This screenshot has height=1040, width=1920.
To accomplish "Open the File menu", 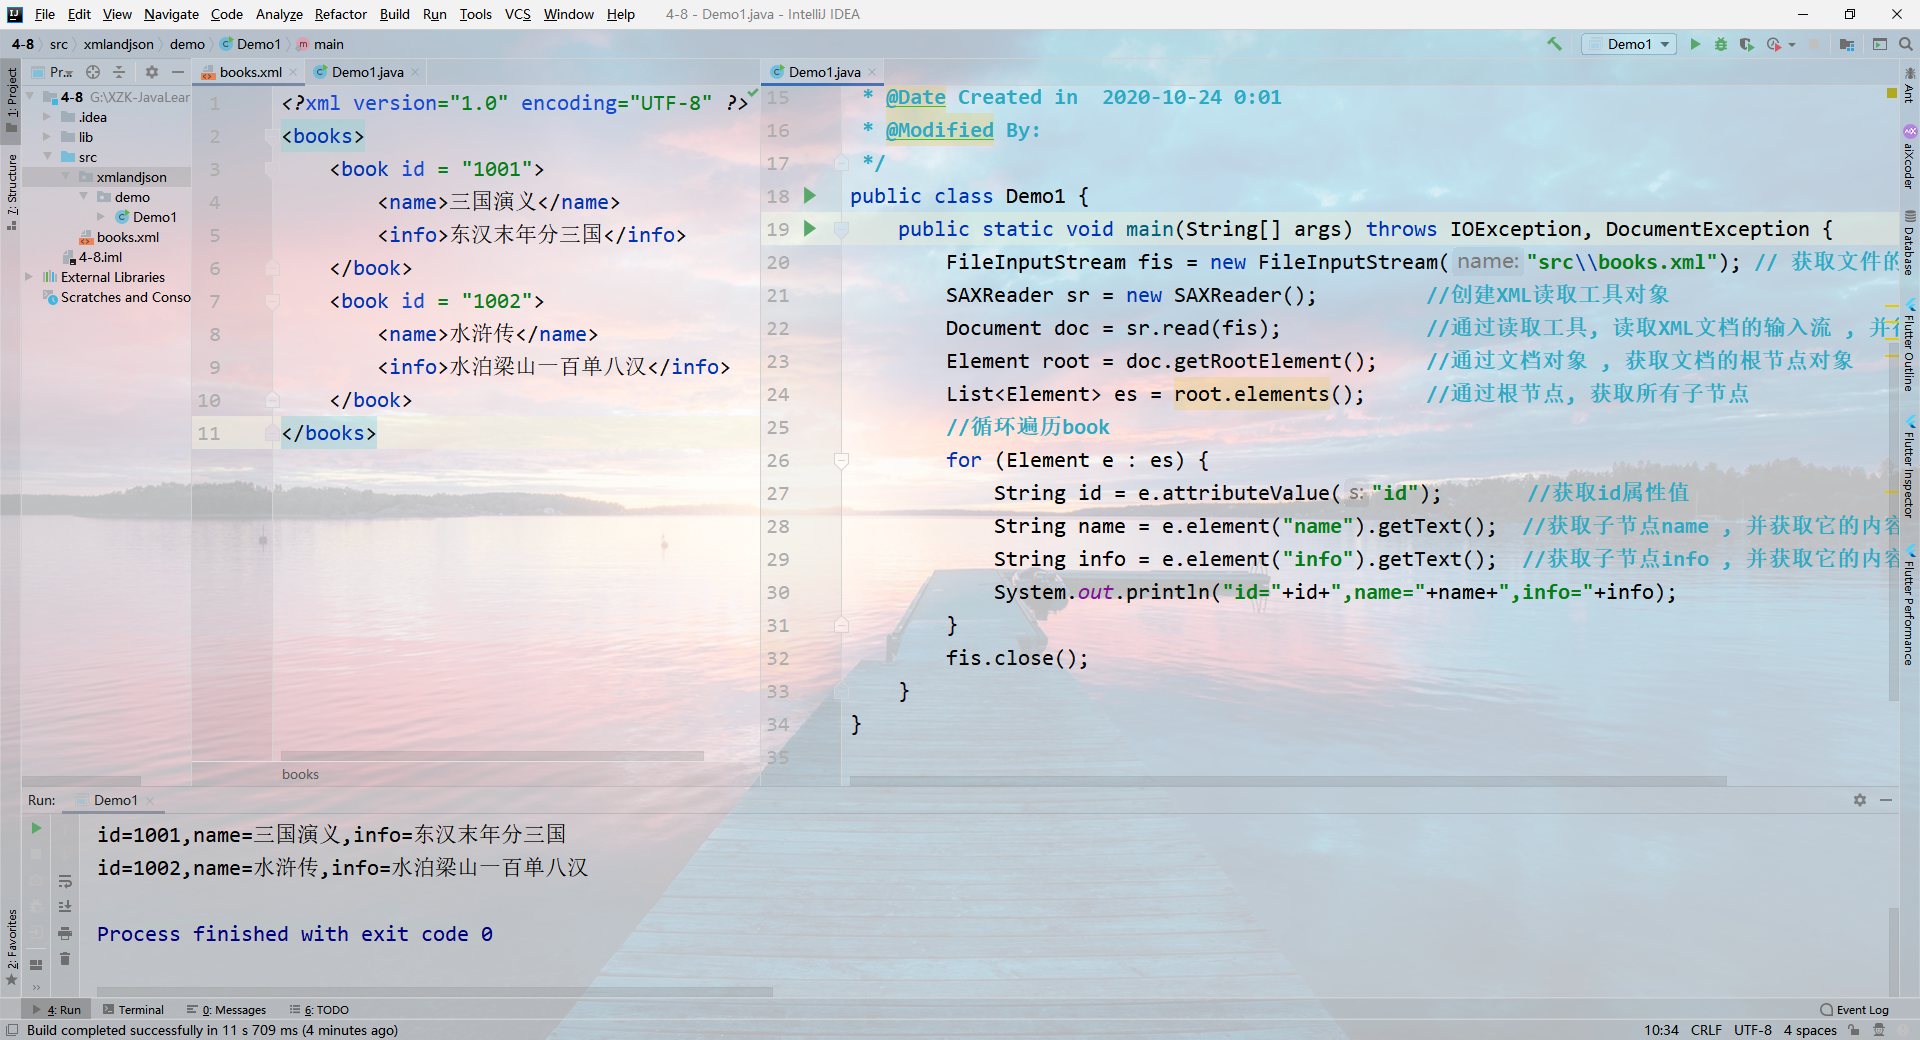I will 45,14.
